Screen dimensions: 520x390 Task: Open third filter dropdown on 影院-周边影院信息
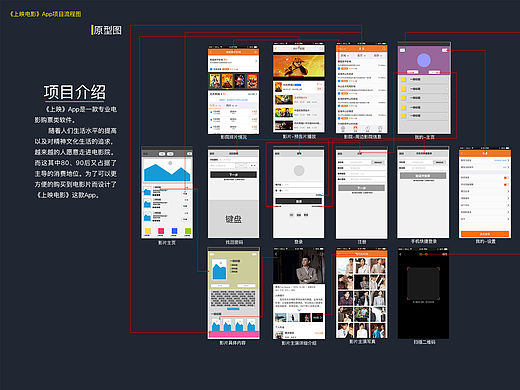coord(377,55)
